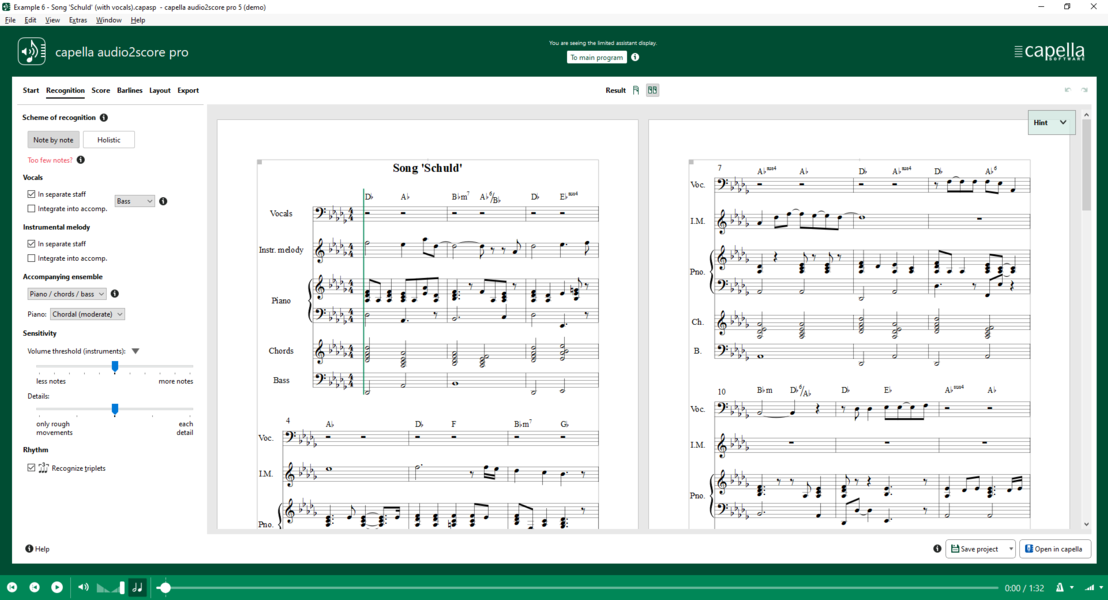Jump to start with the skip-to-beginning icon
This screenshot has width=1108, height=600.
[12, 587]
